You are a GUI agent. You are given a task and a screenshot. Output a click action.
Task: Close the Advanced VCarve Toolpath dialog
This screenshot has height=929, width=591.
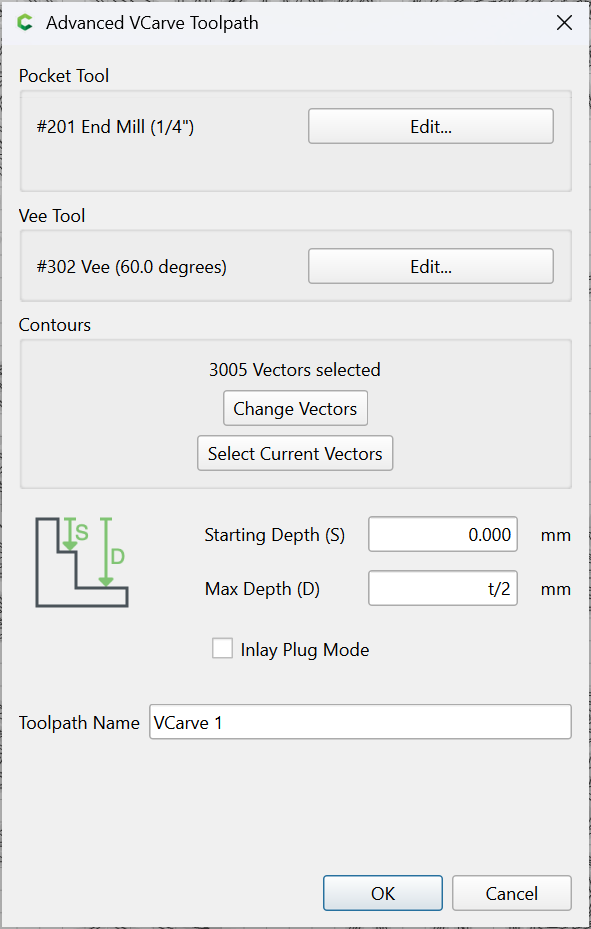[564, 23]
